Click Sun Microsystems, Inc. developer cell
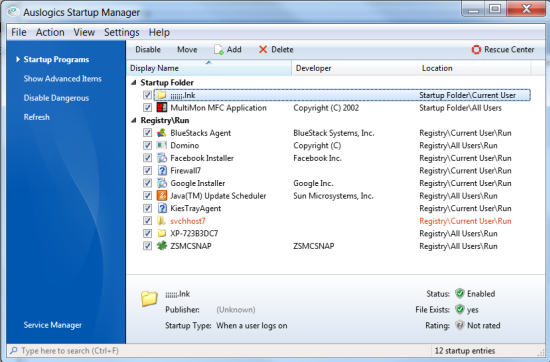The width and height of the screenshot is (550, 362). pyautogui.click(x=333, y=196)
